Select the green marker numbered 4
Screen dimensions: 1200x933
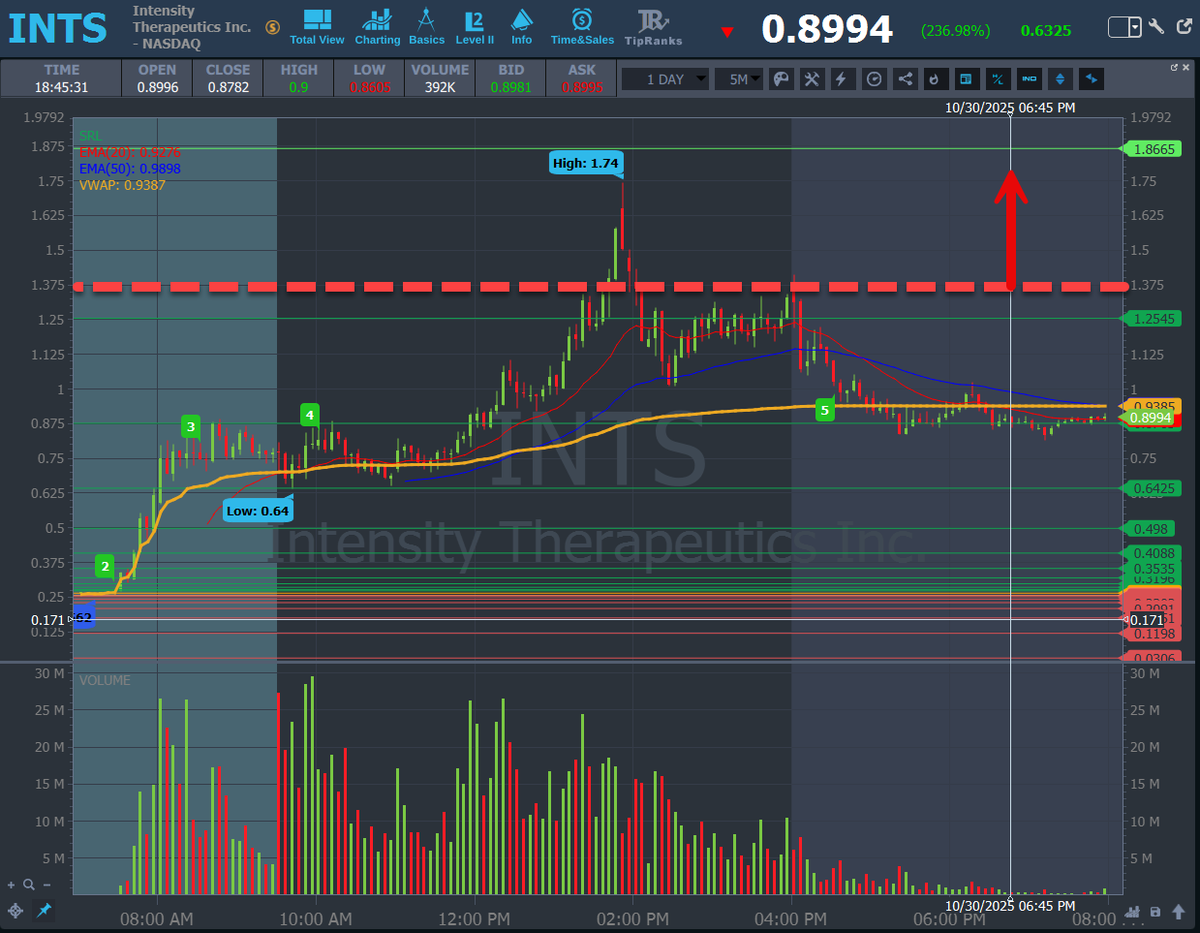coord(310,414)
